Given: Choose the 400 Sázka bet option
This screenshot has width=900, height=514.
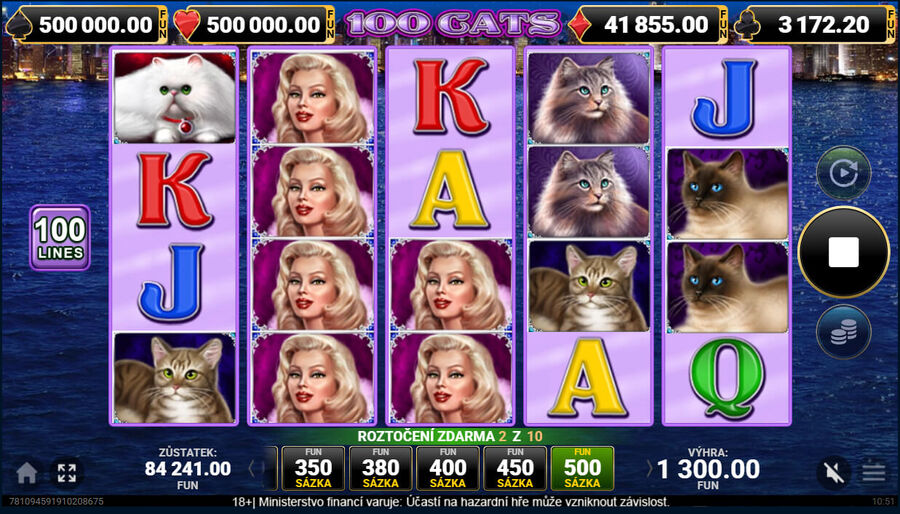Looking at the screenshot, I should (448, 469).
